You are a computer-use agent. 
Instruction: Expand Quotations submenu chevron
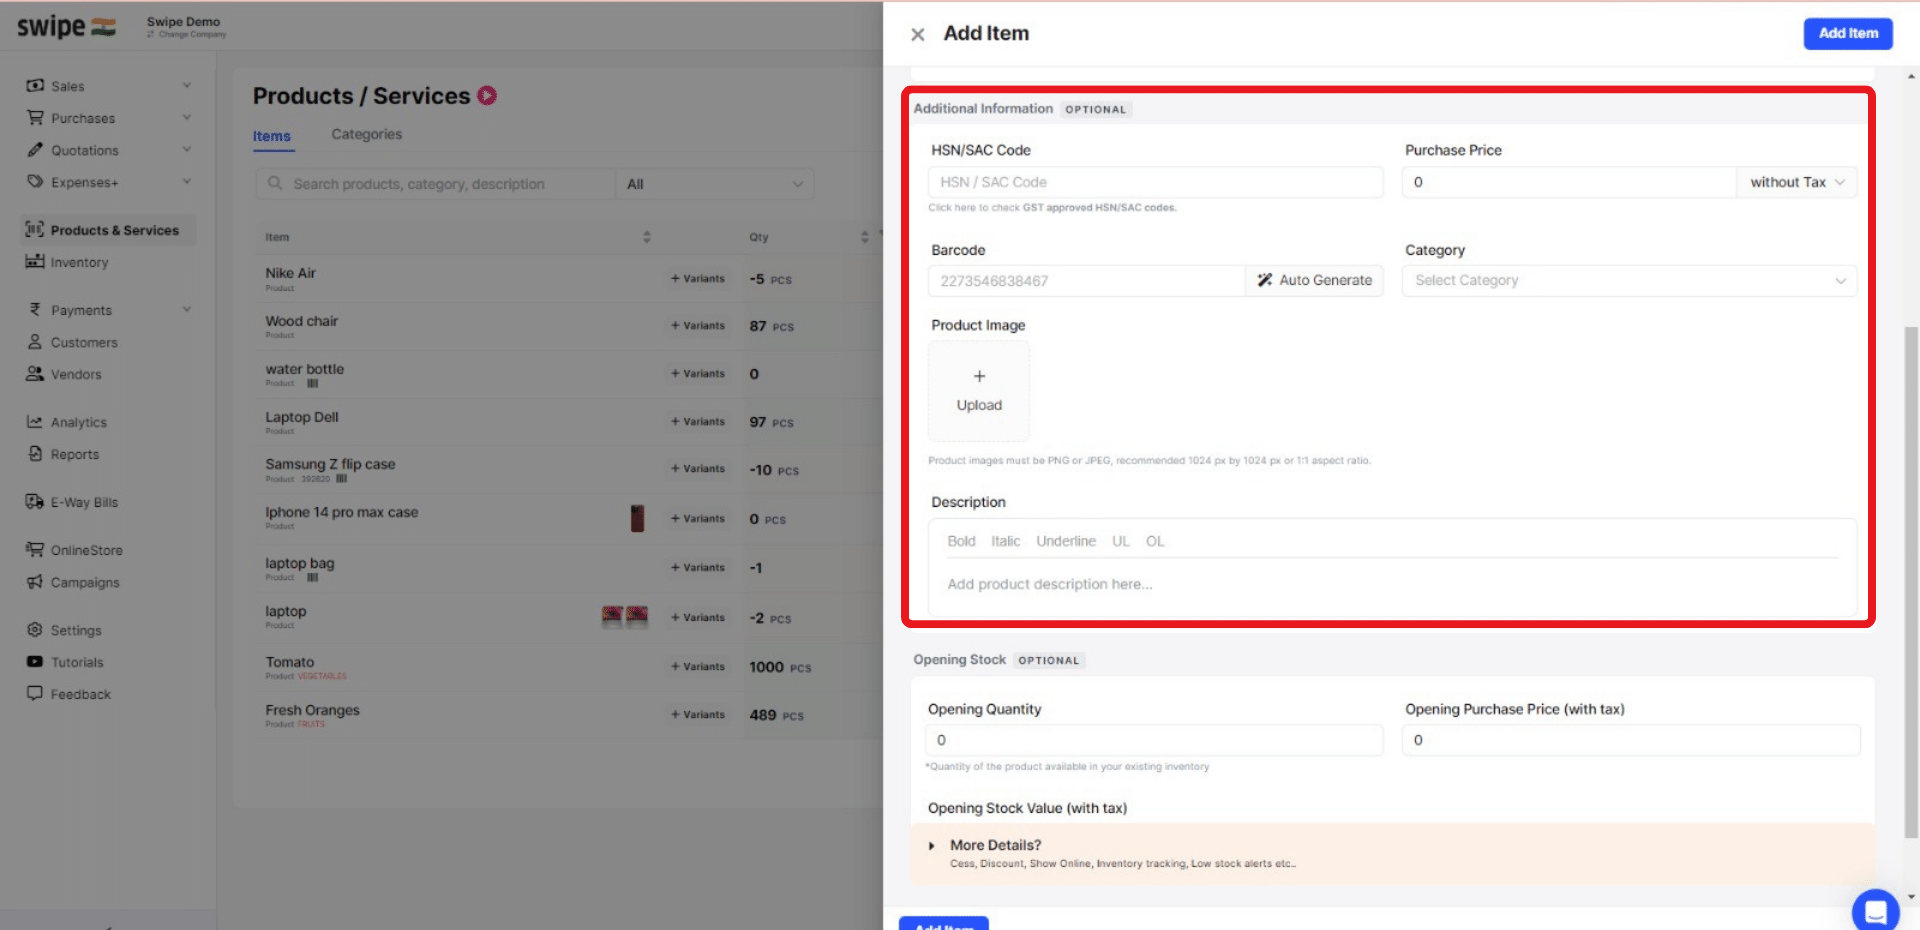[x=187, y=150]
